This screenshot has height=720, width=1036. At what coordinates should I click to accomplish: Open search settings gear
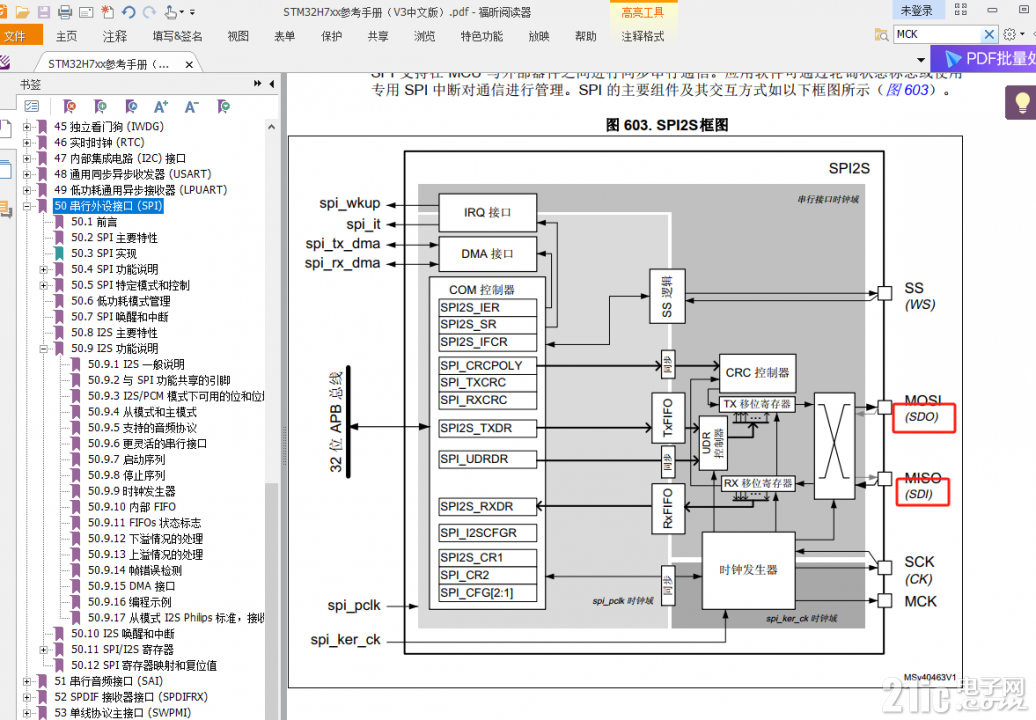click(x=1009, y=34)
